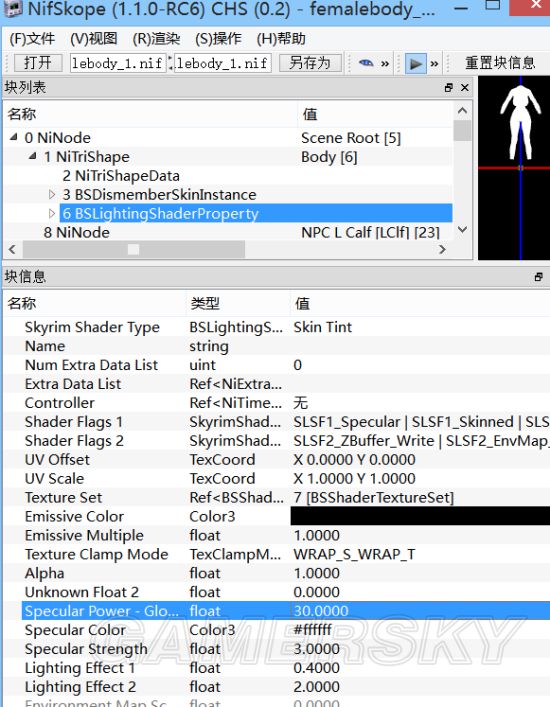
Task: Click the block list horizontal scrollbar thumb
Action: pos(133,249)
